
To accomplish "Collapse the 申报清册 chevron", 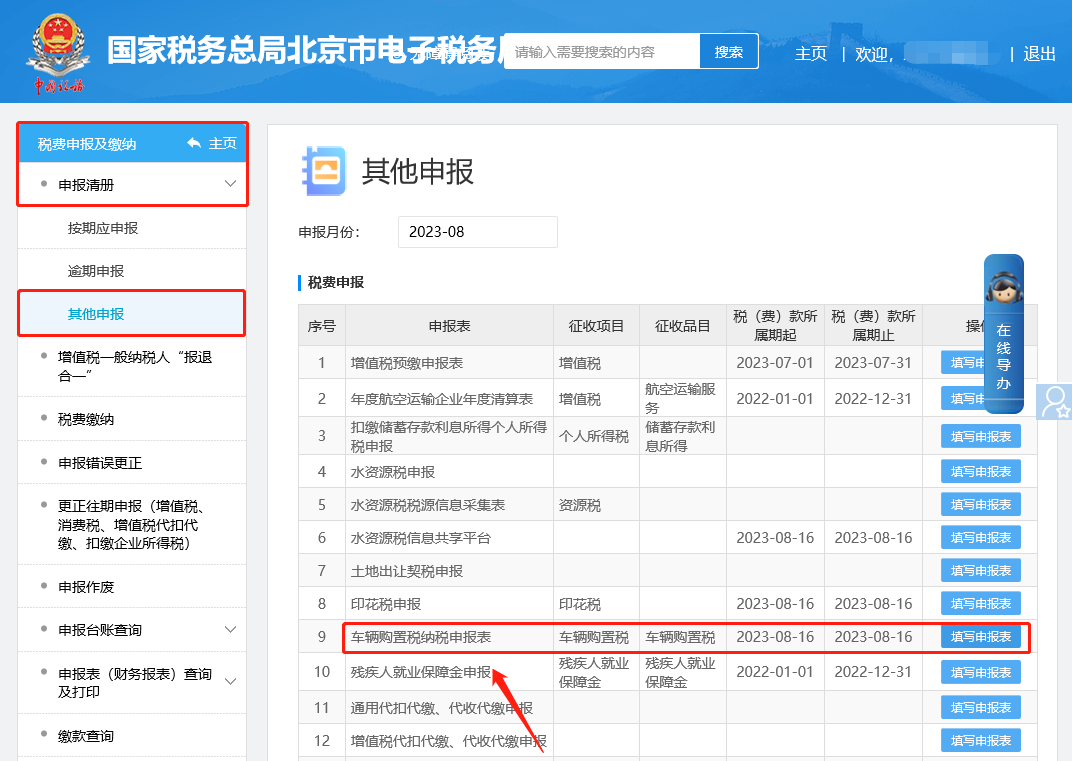I will pos(230,184).
